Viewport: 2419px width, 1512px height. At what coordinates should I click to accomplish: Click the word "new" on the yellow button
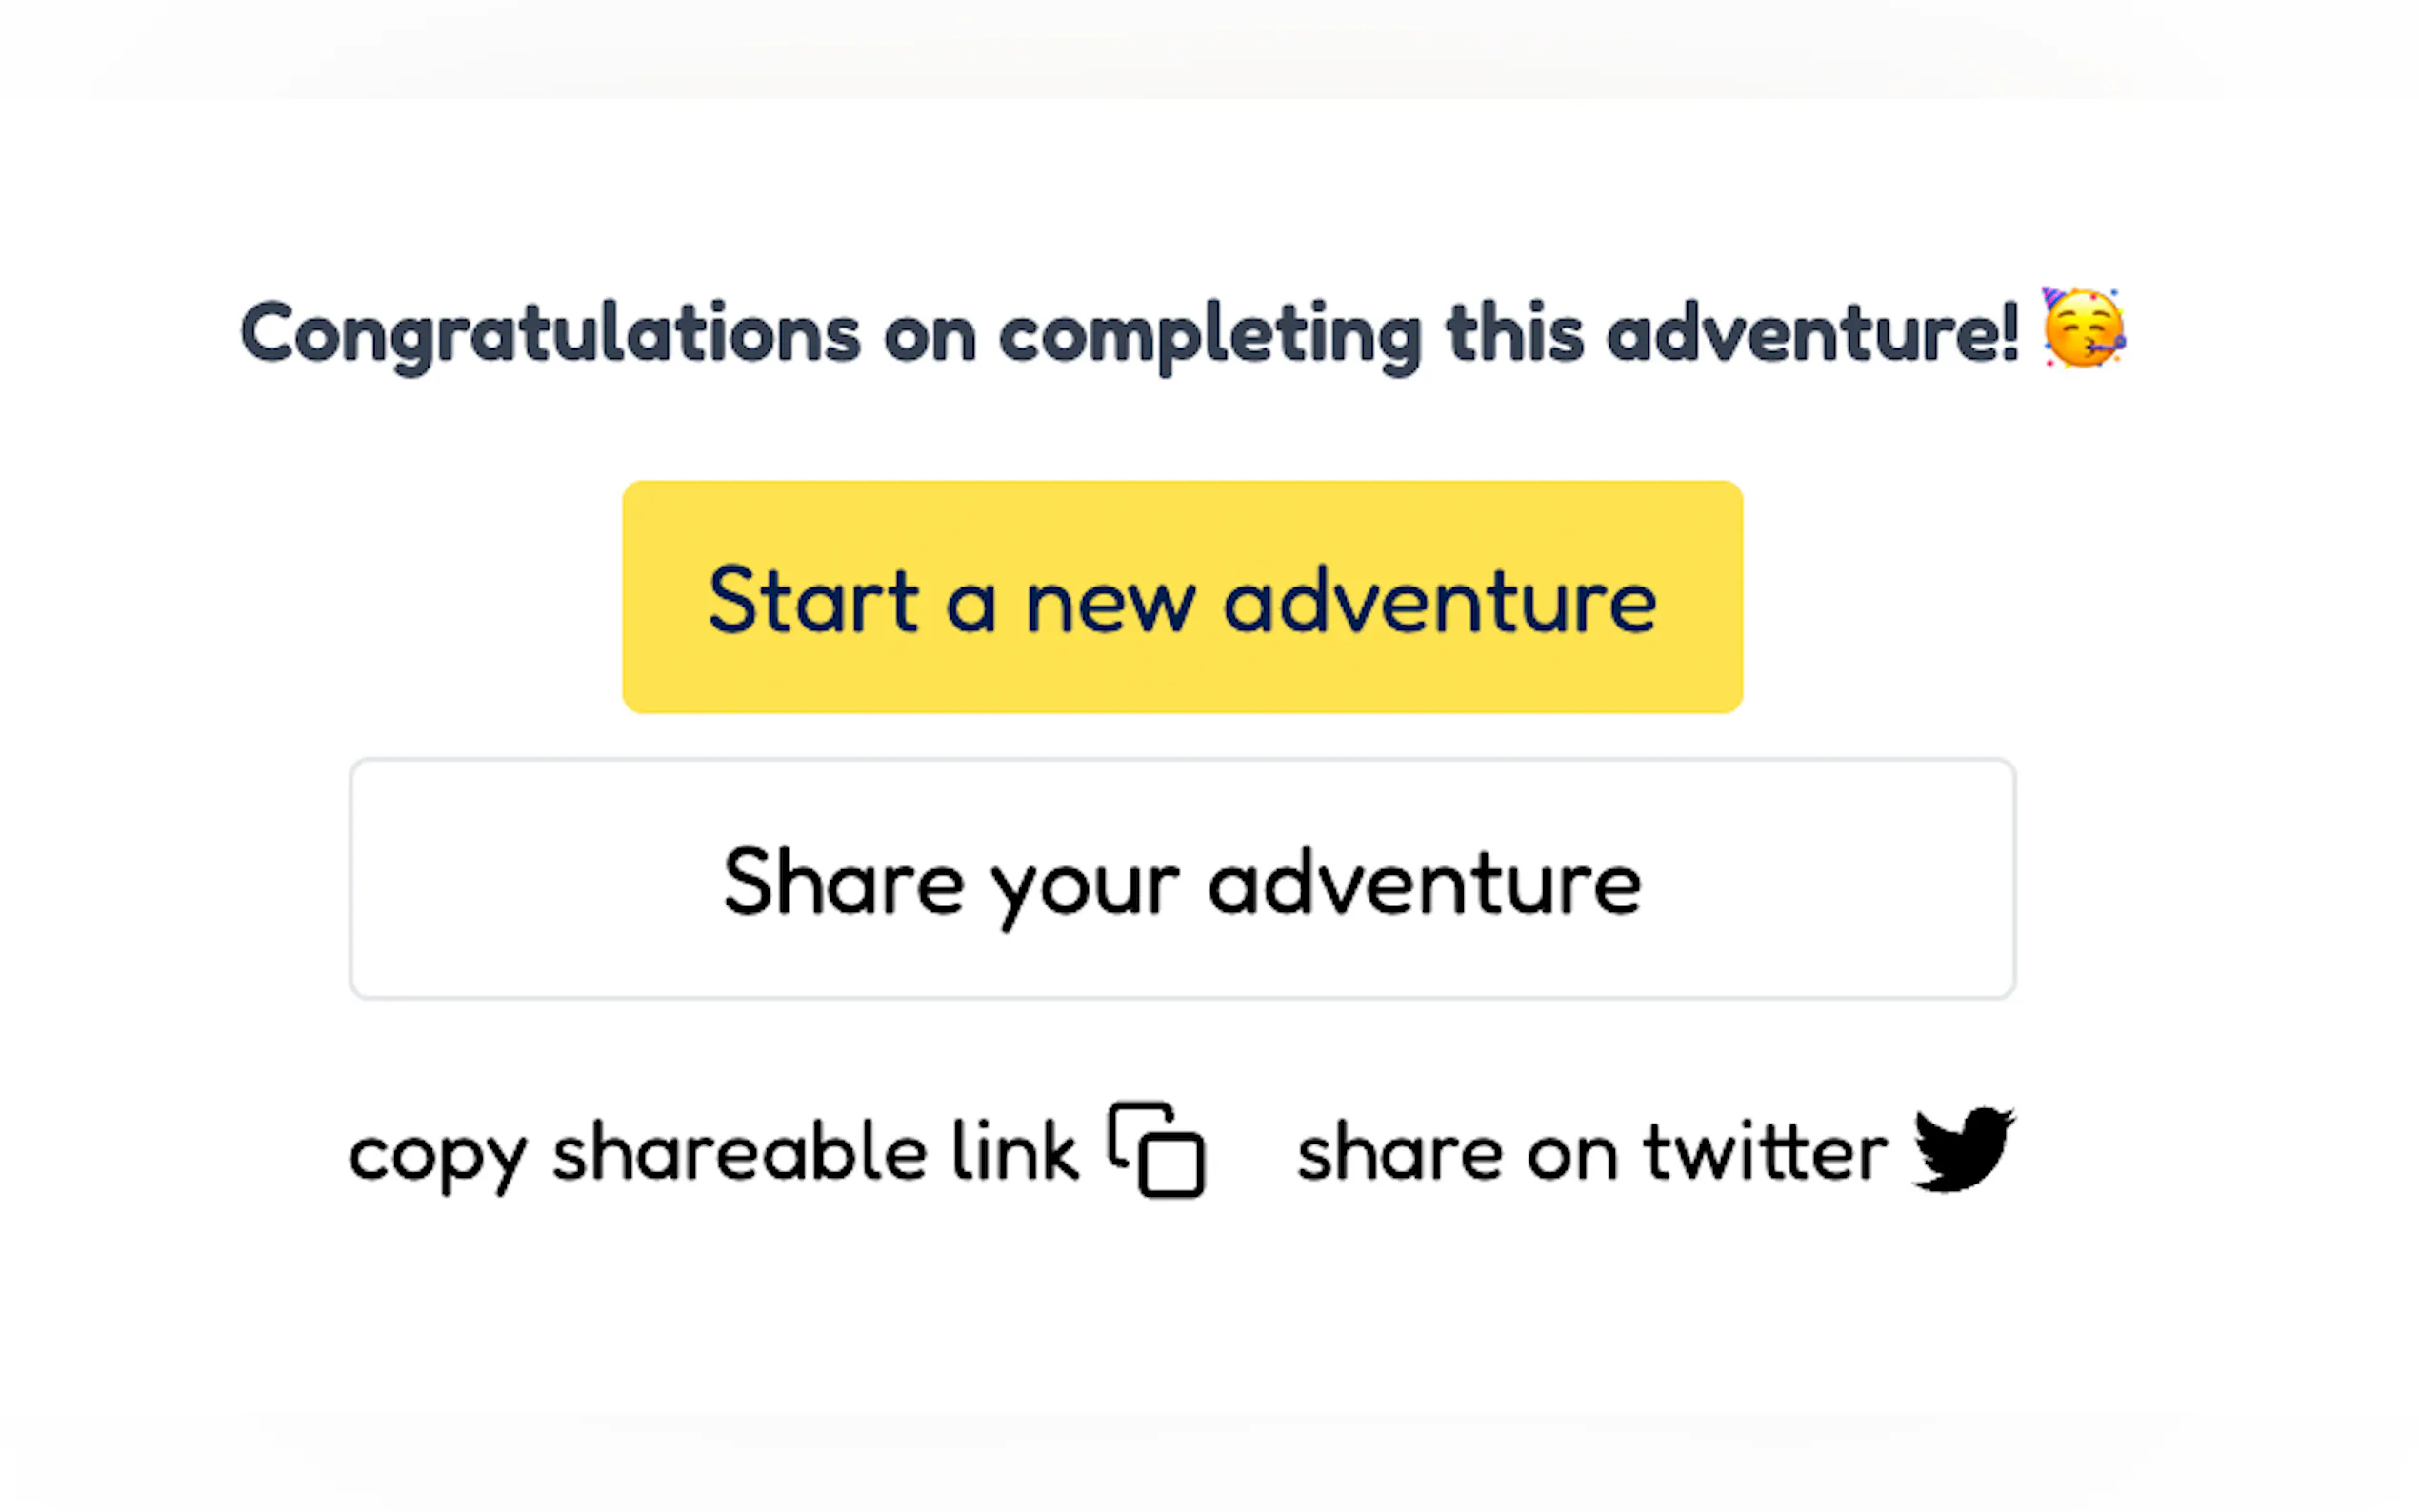tap(1110, 604)
